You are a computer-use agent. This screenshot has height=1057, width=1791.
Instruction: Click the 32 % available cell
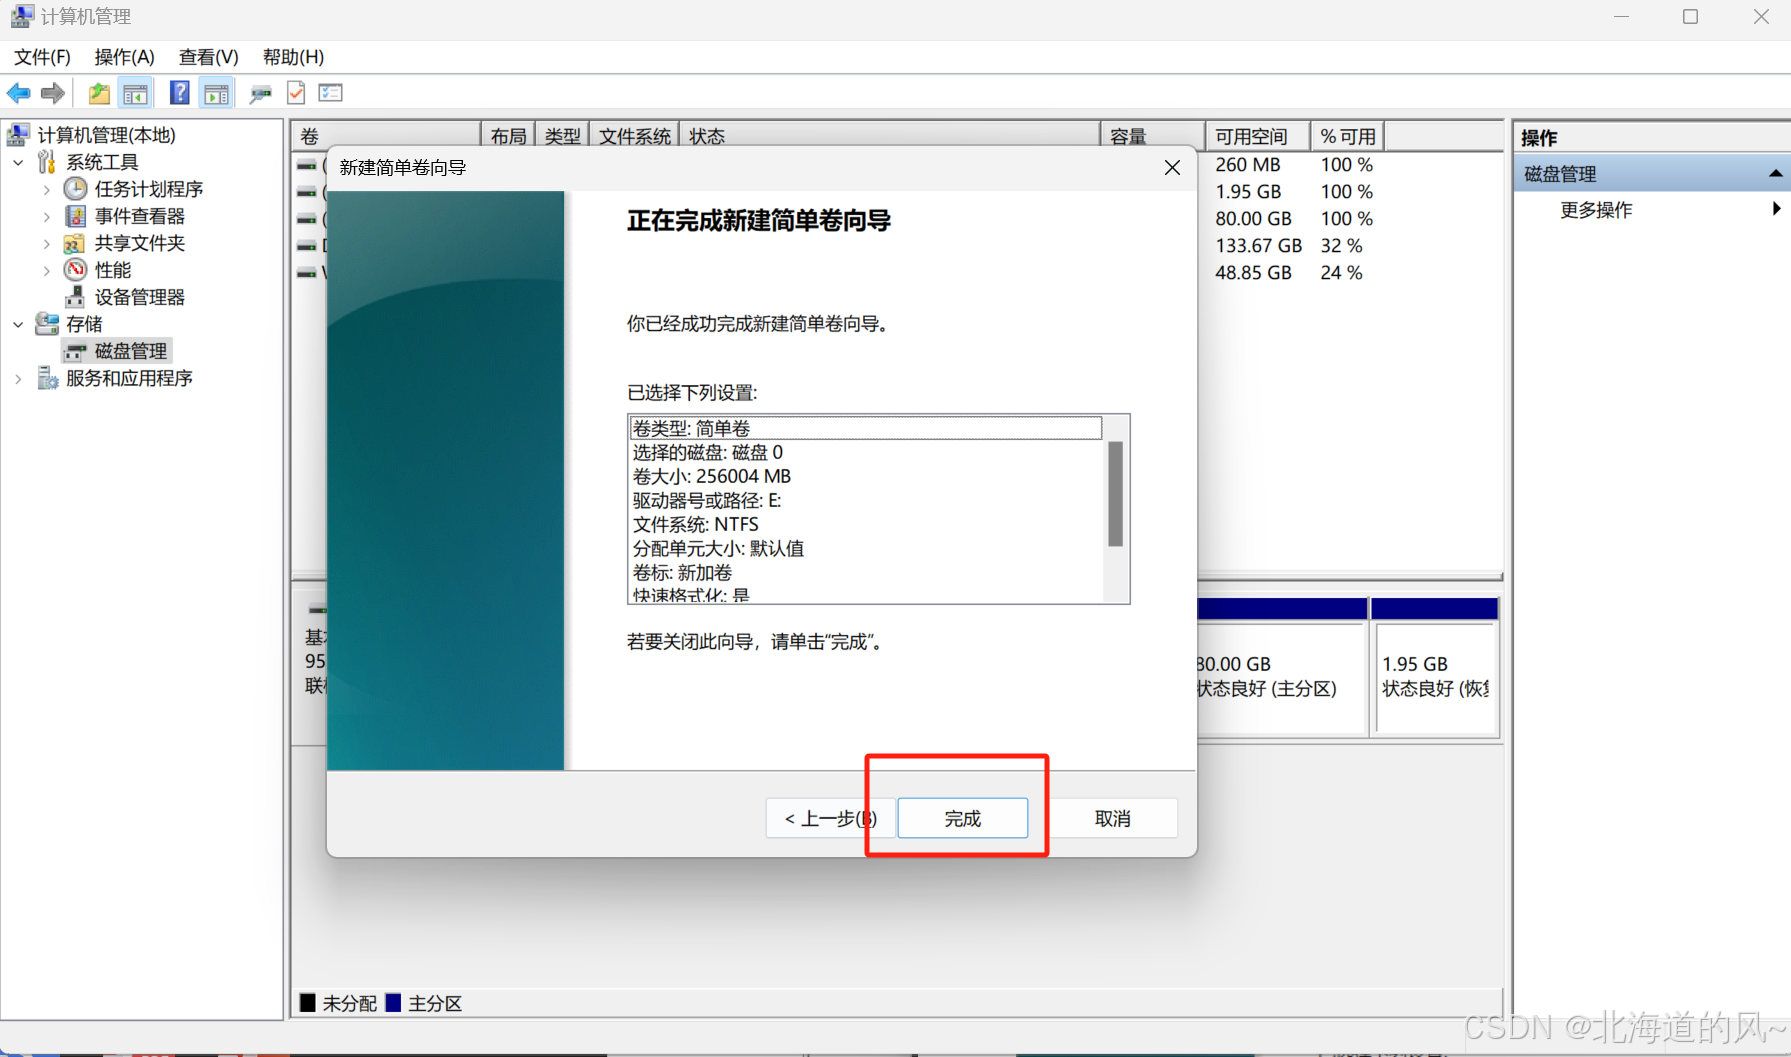(x=1341, y=245)
